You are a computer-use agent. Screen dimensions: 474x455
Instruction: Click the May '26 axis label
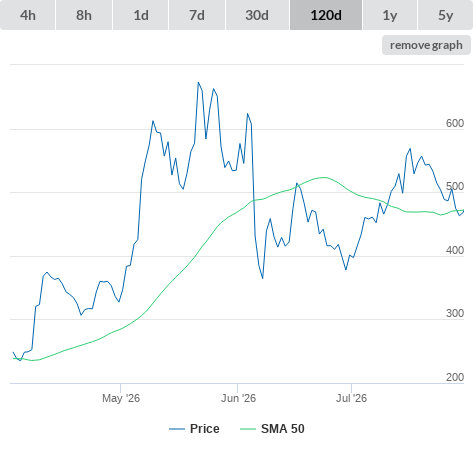pos(121,398)
